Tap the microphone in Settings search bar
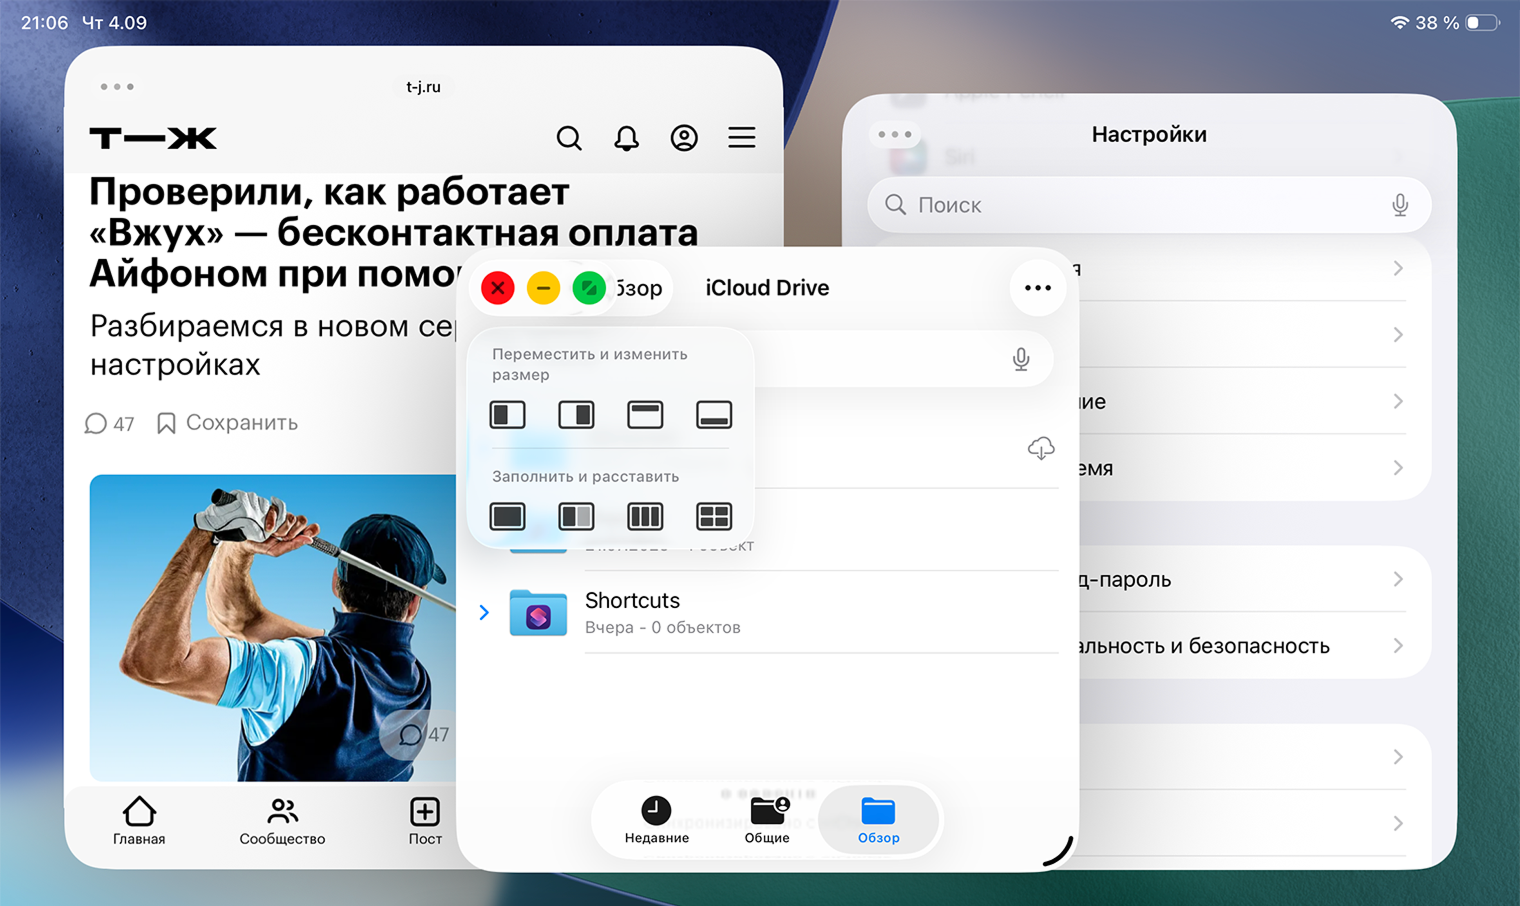Screen dimensions: 1520x906 [1400, 204]
